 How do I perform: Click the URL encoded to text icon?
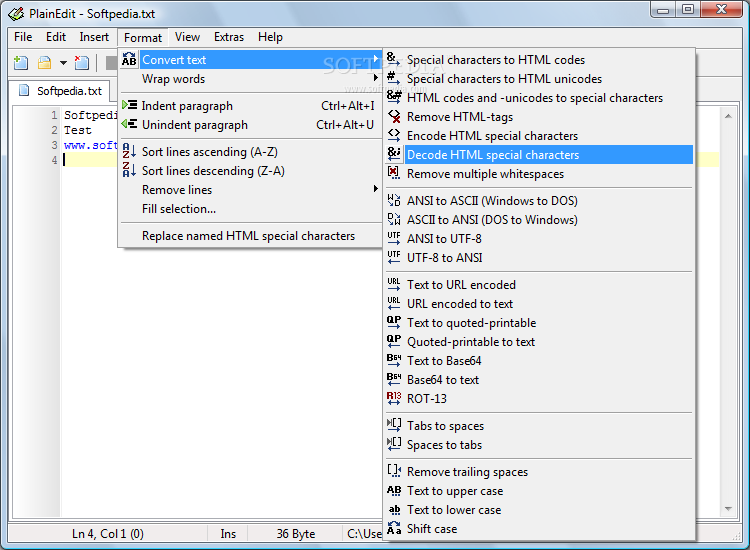pyautogui.click(x=394, y=304)
